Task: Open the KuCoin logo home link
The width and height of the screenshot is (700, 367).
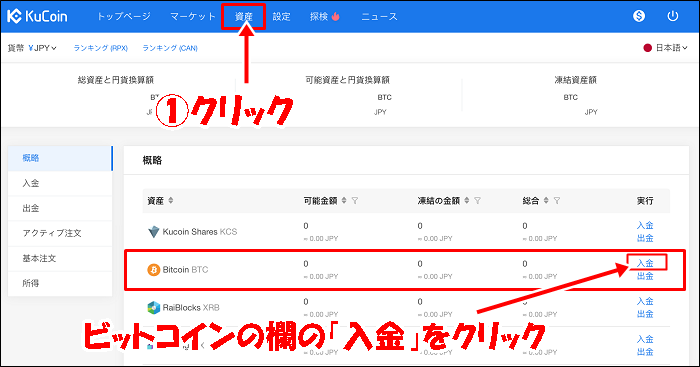Action: tap(37, 16)
